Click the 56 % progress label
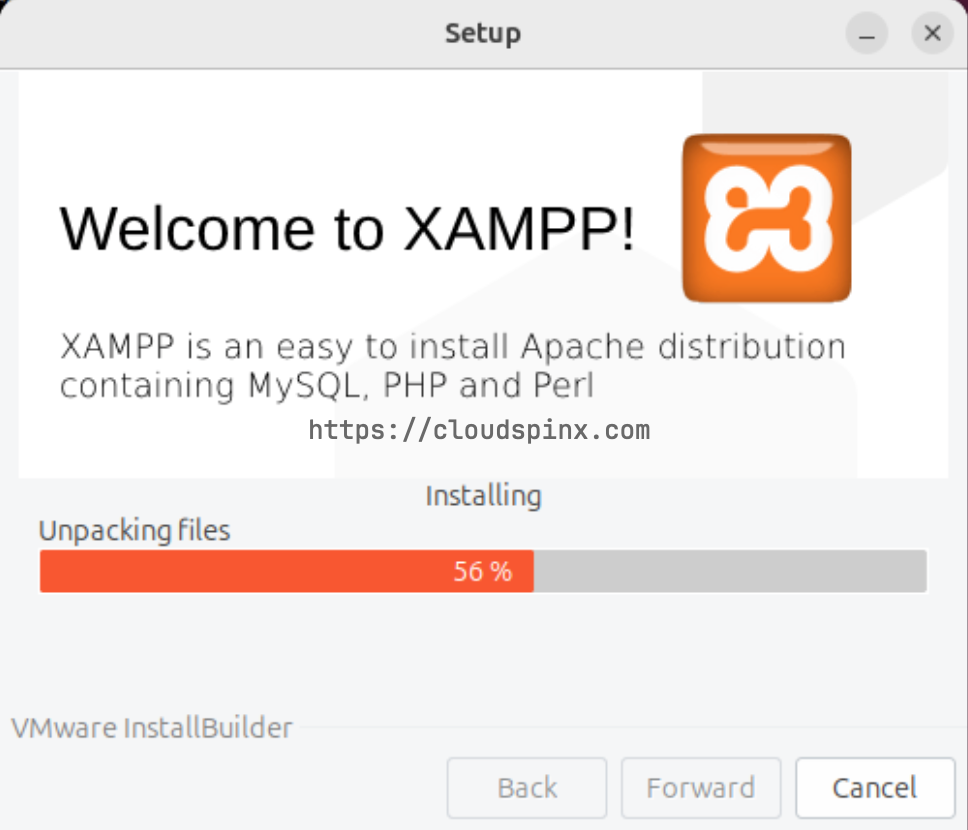Viewport: 968px width, 830px height. 483,571
